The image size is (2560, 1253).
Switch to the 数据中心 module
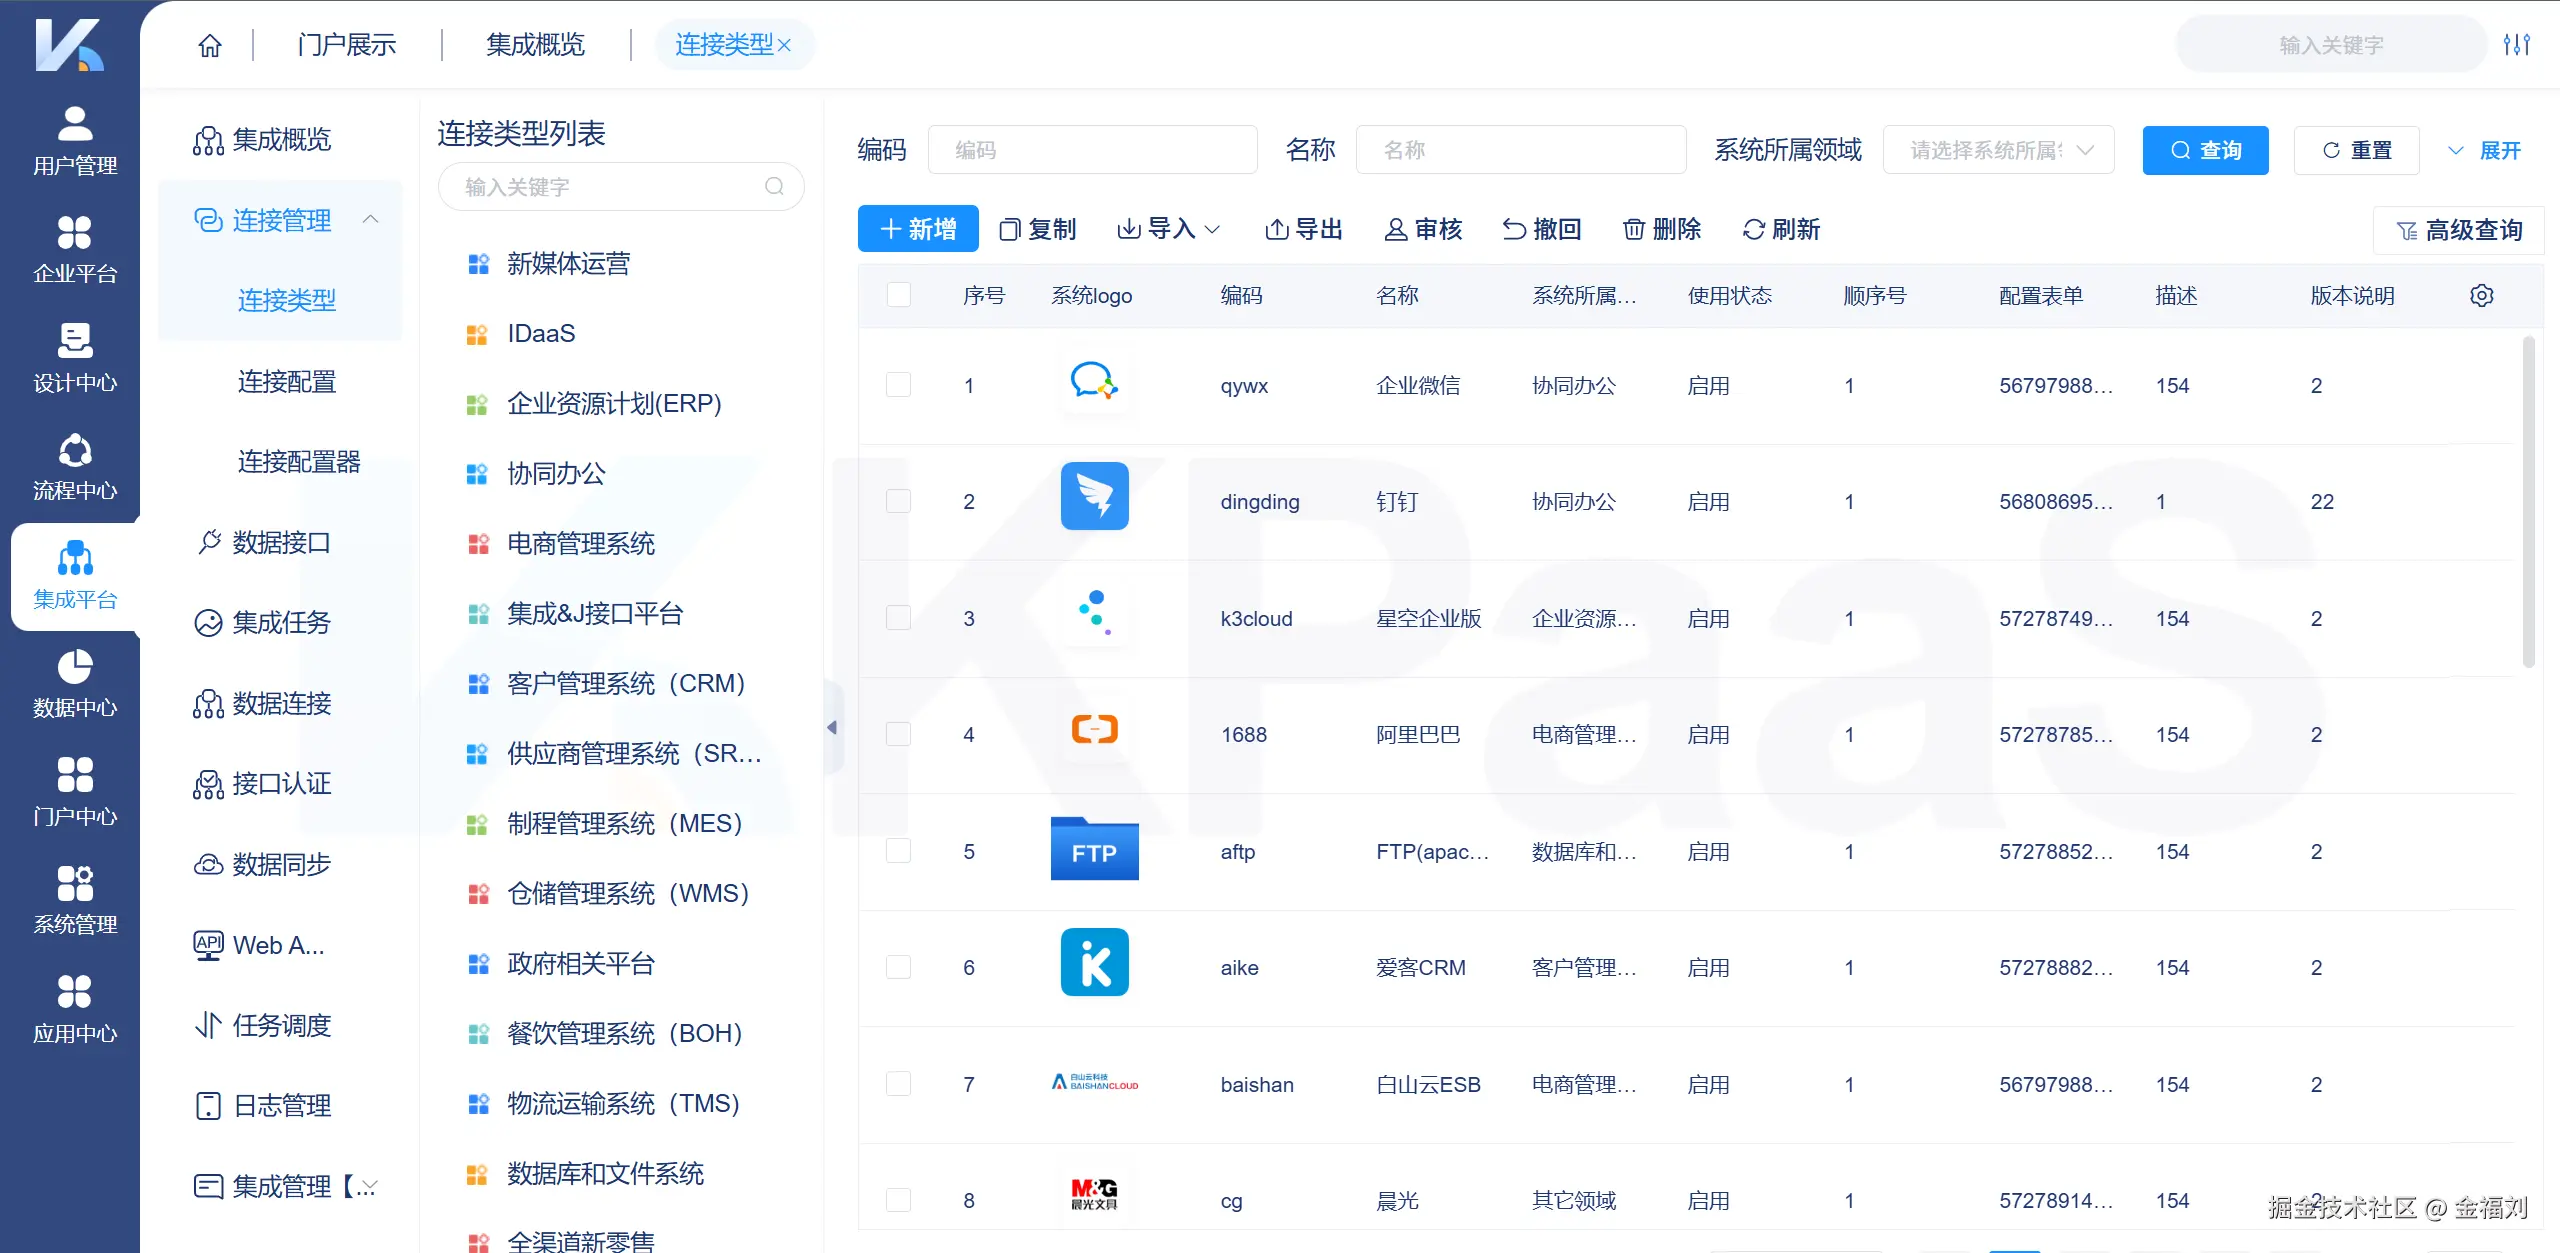pos(73,685)
